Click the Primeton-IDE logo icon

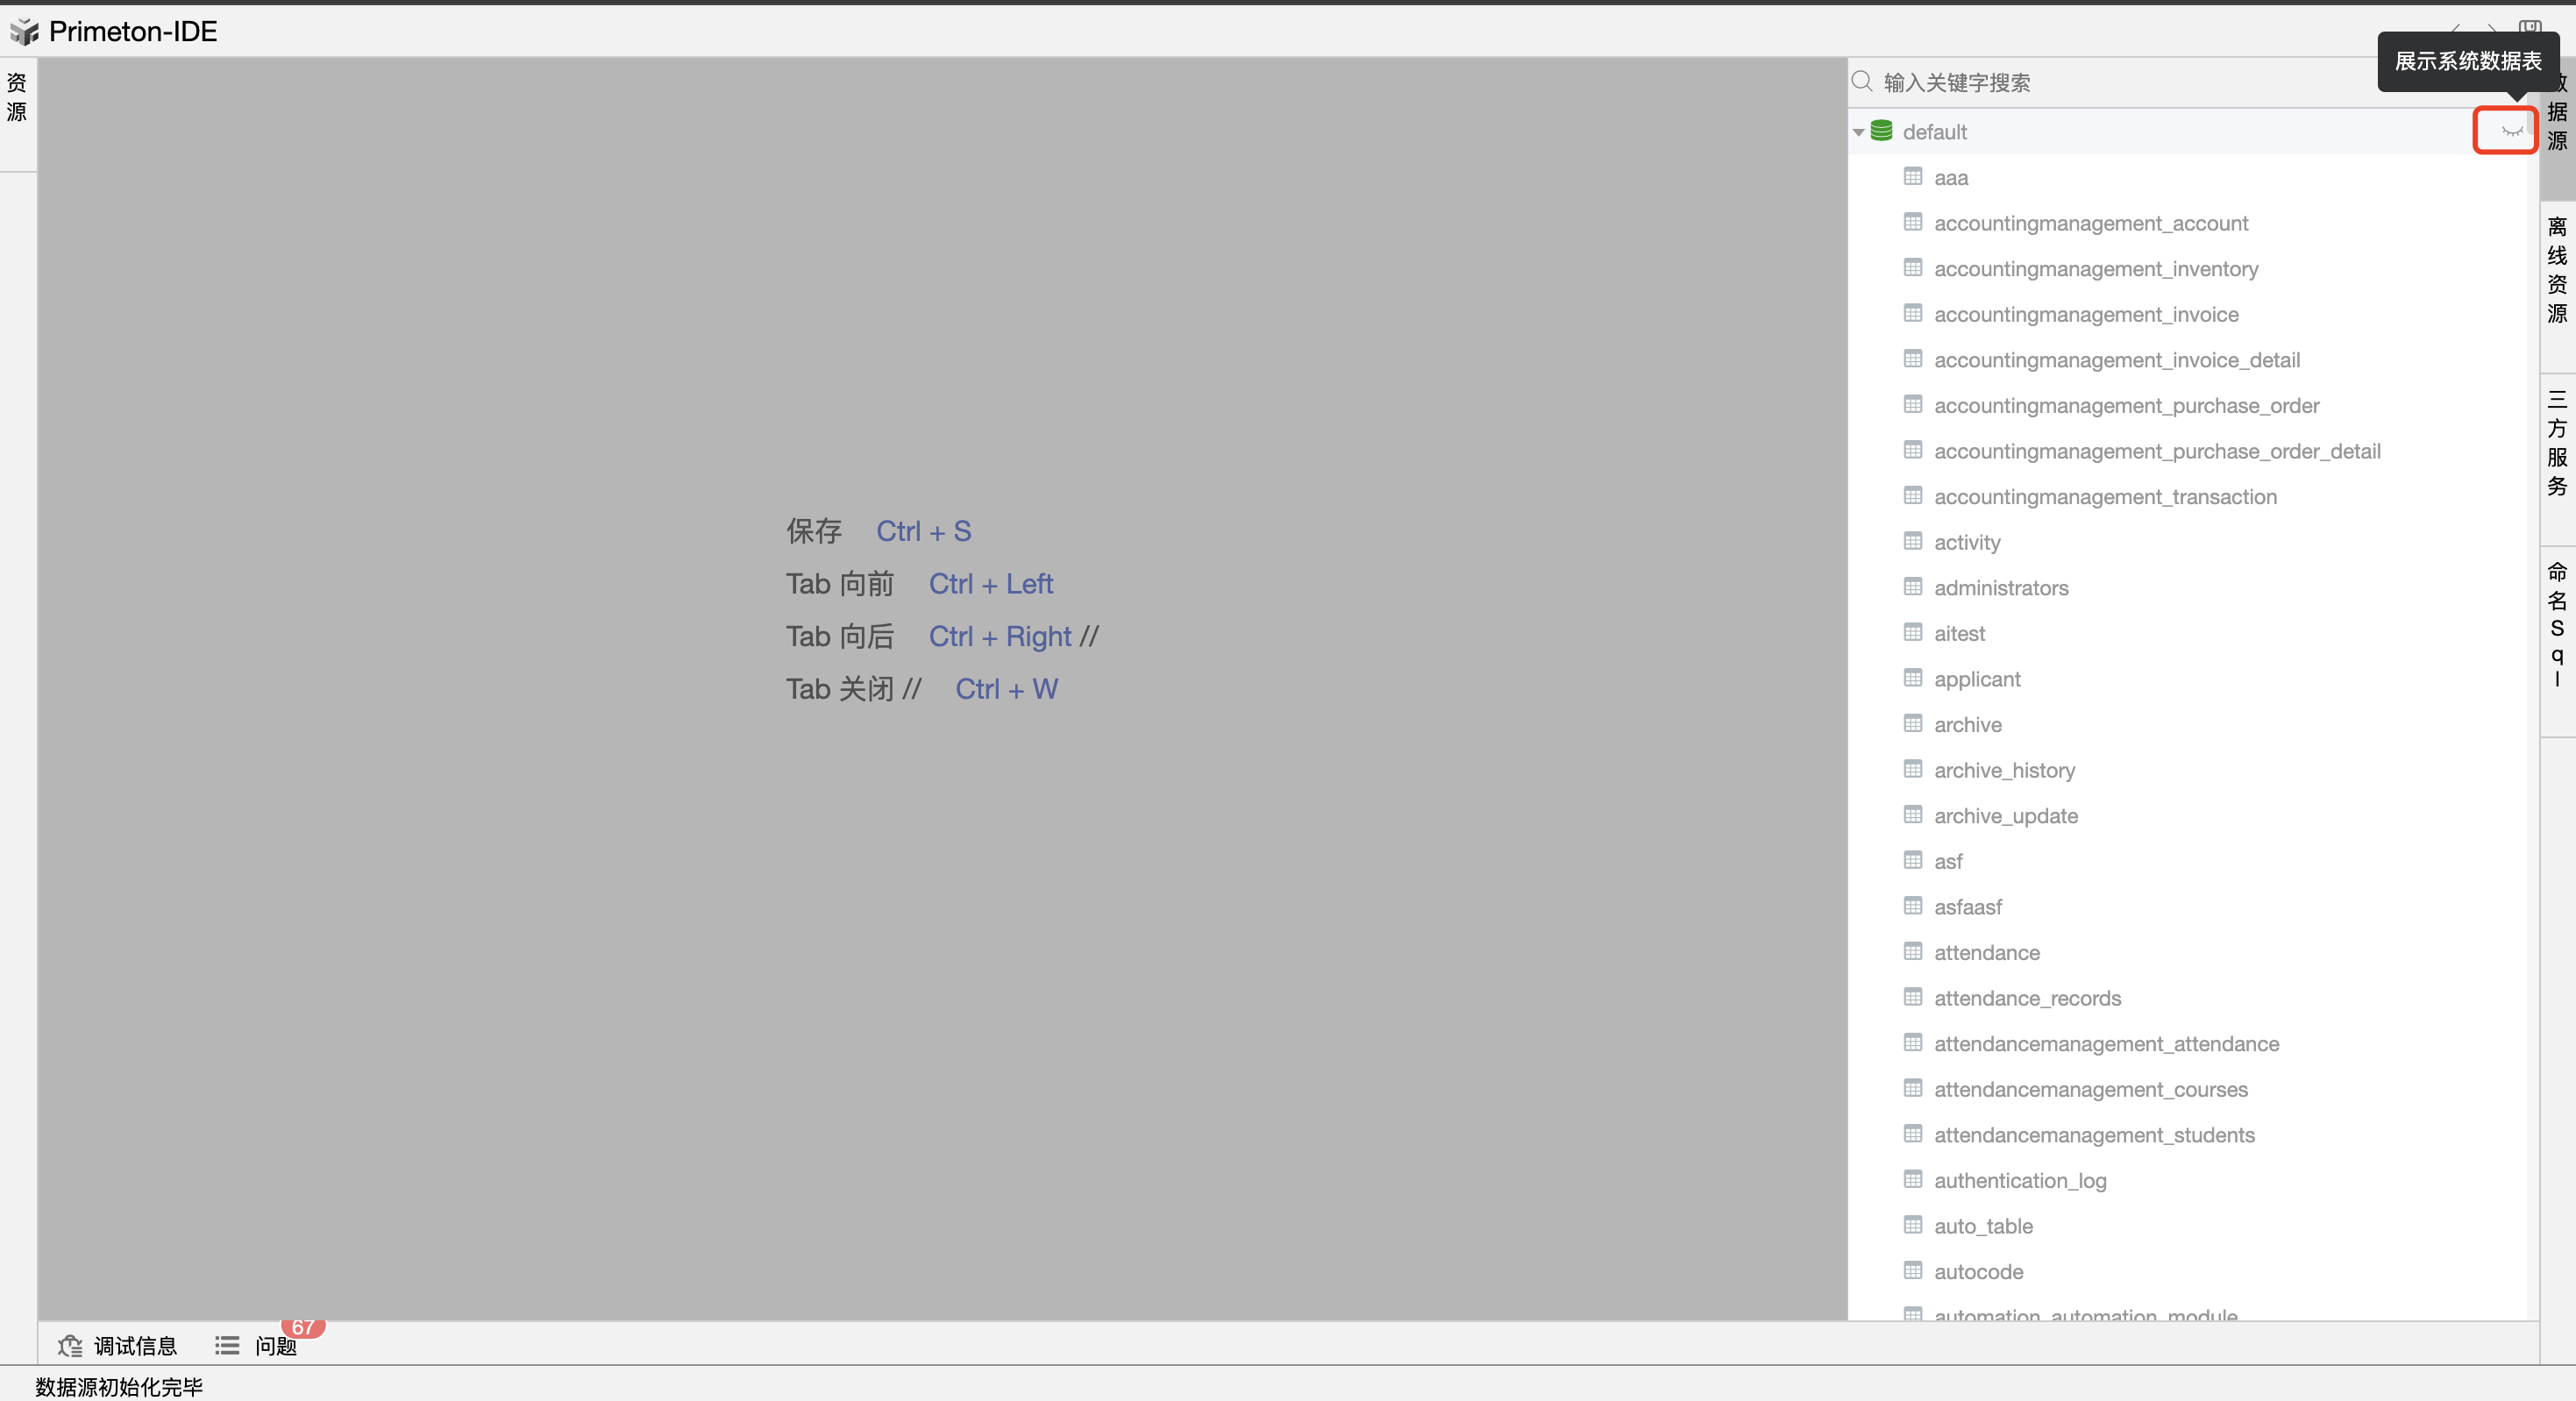click(x=24, y=32)
